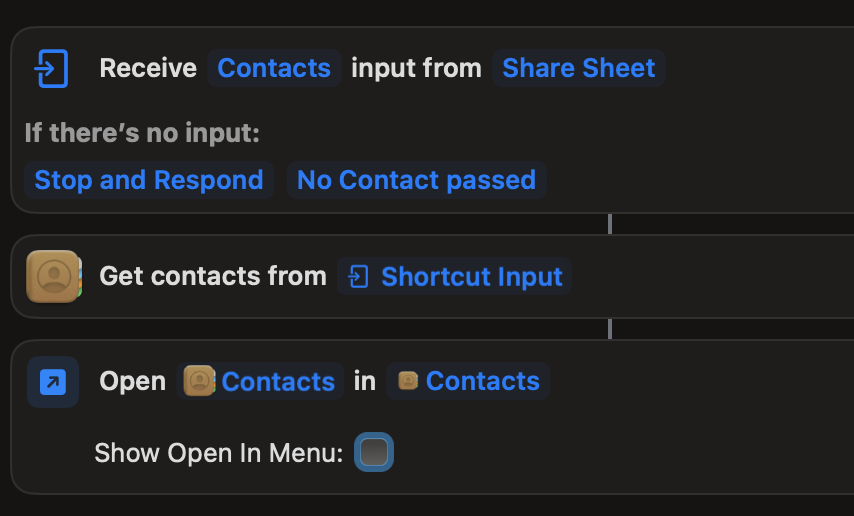Click the tiny Contacts app icon after "in"
The image size is (854, 516).
(x=407, y=381)
